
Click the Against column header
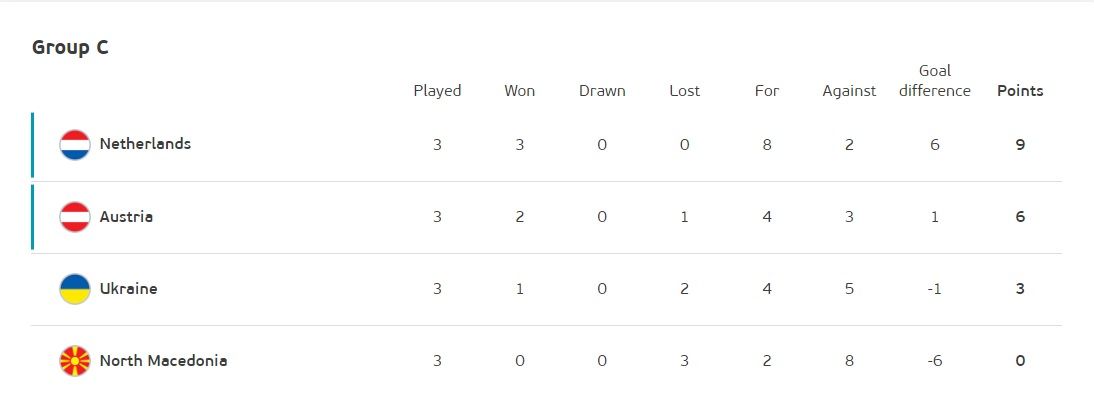pyautogui.click(x=849, y=91)
